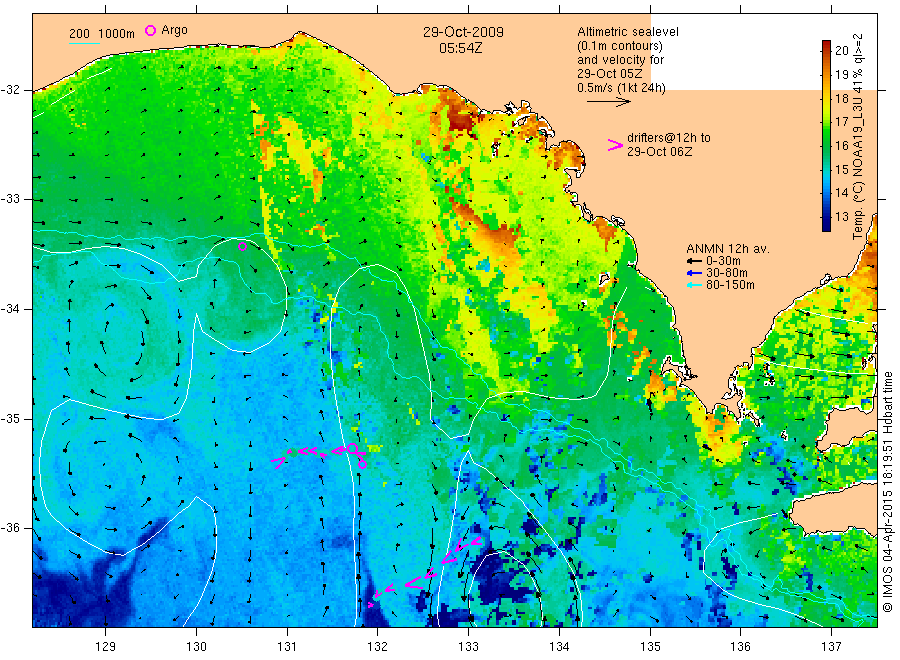Click the blue 30-80m ANMN arrow
900x660 pixels.
(x=695, y=273)
